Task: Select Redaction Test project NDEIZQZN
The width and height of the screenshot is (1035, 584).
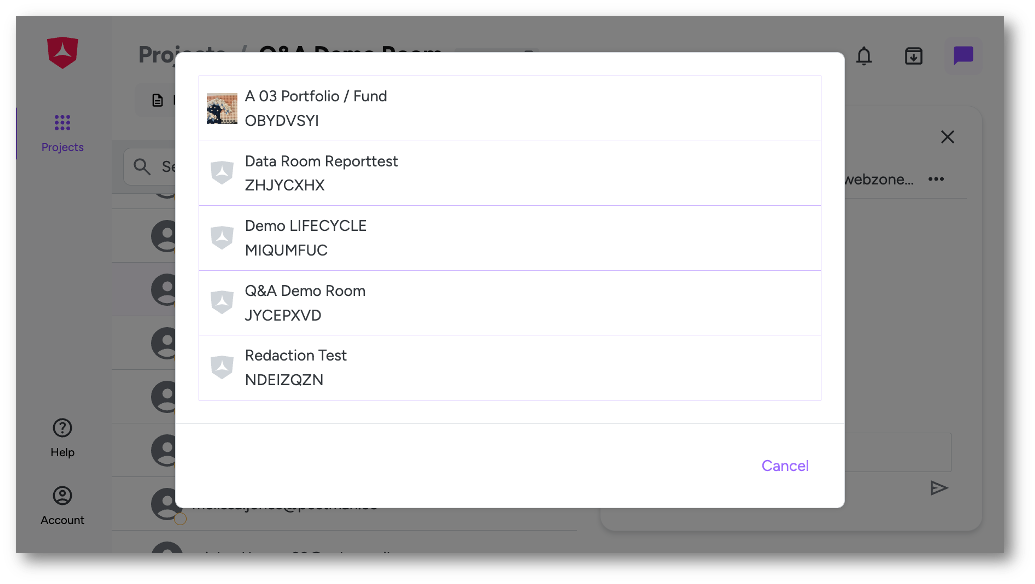Action: pyautogui.click(x=510, y=368)
